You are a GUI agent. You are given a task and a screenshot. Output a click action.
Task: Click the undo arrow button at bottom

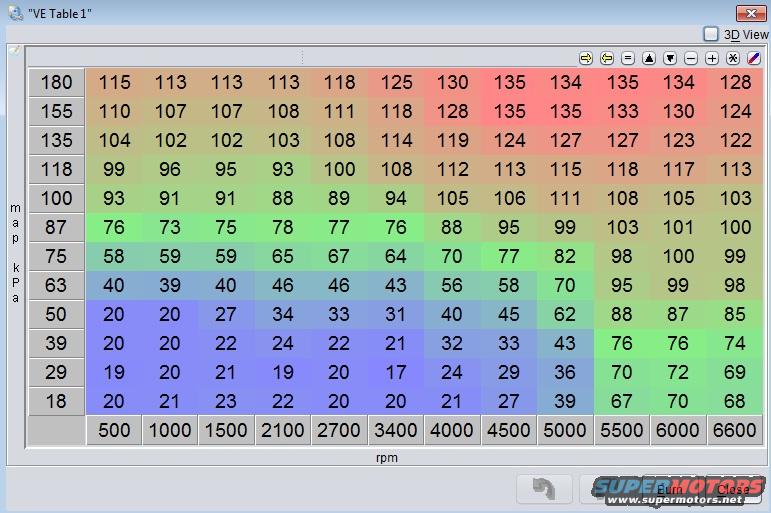(544, 489)
